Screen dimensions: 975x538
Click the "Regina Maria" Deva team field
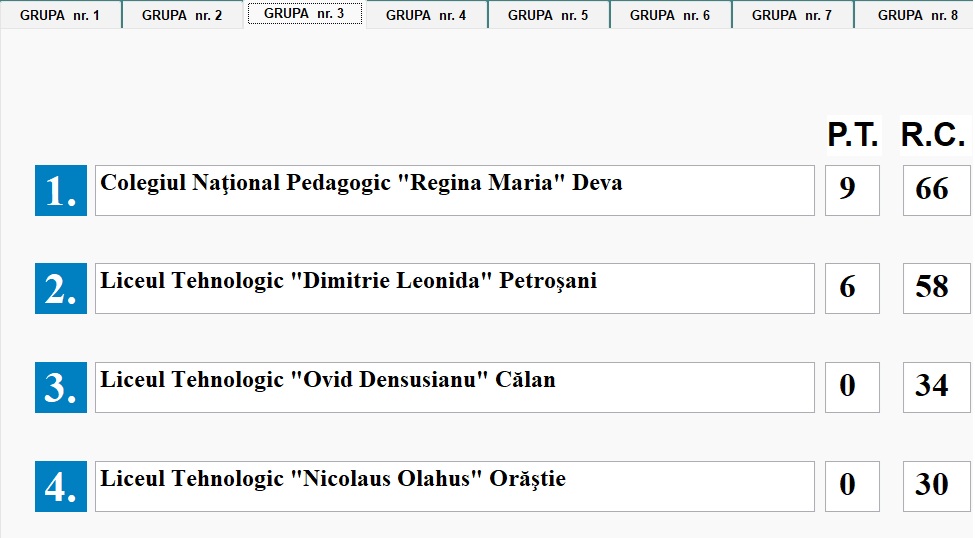tap(454, 191)
